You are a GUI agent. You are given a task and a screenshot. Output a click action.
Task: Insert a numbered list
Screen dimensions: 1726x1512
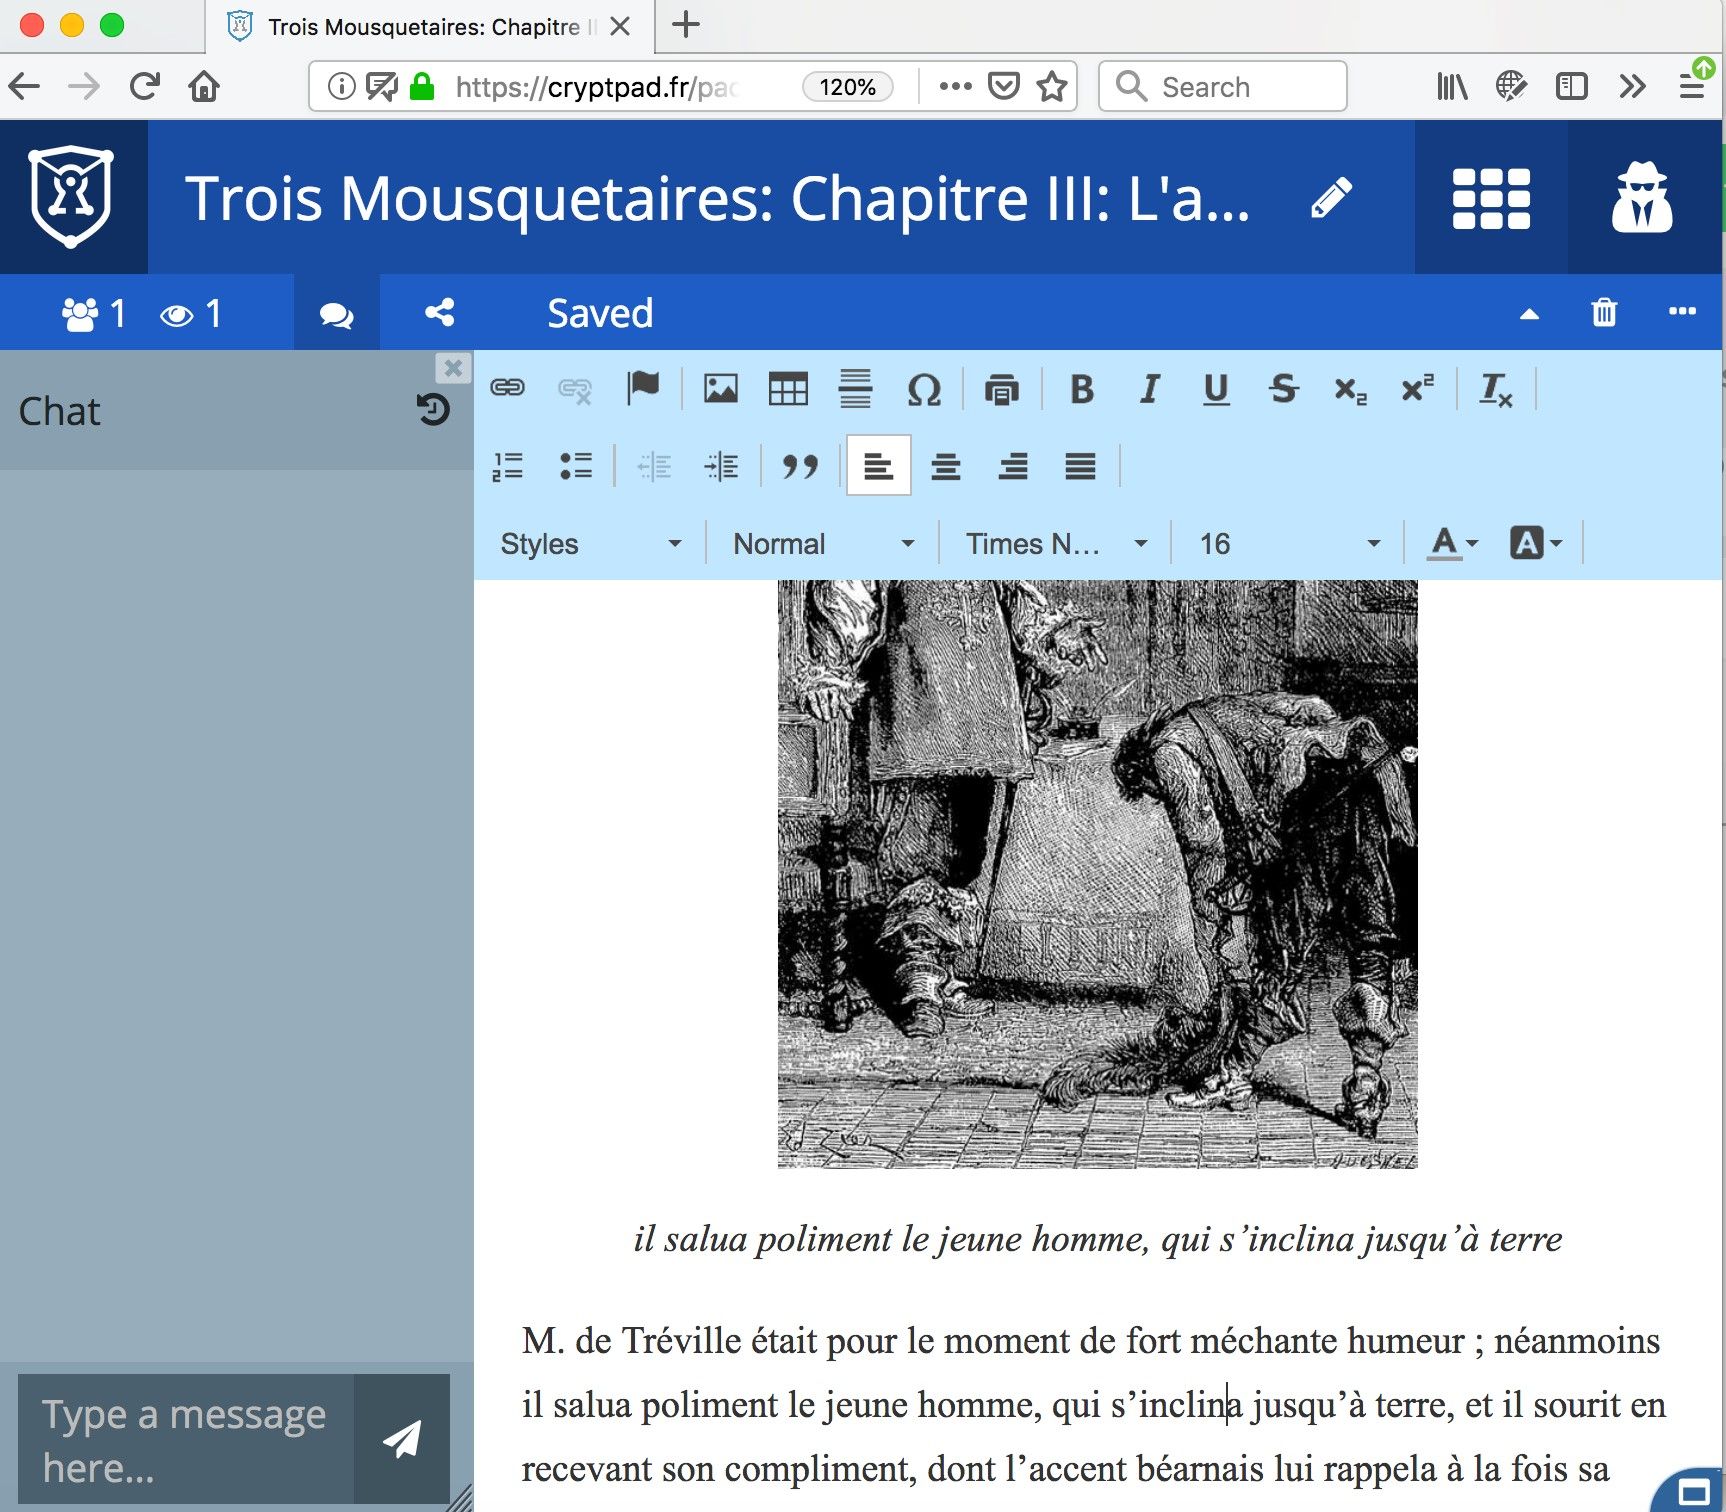[x=508, y=466]
